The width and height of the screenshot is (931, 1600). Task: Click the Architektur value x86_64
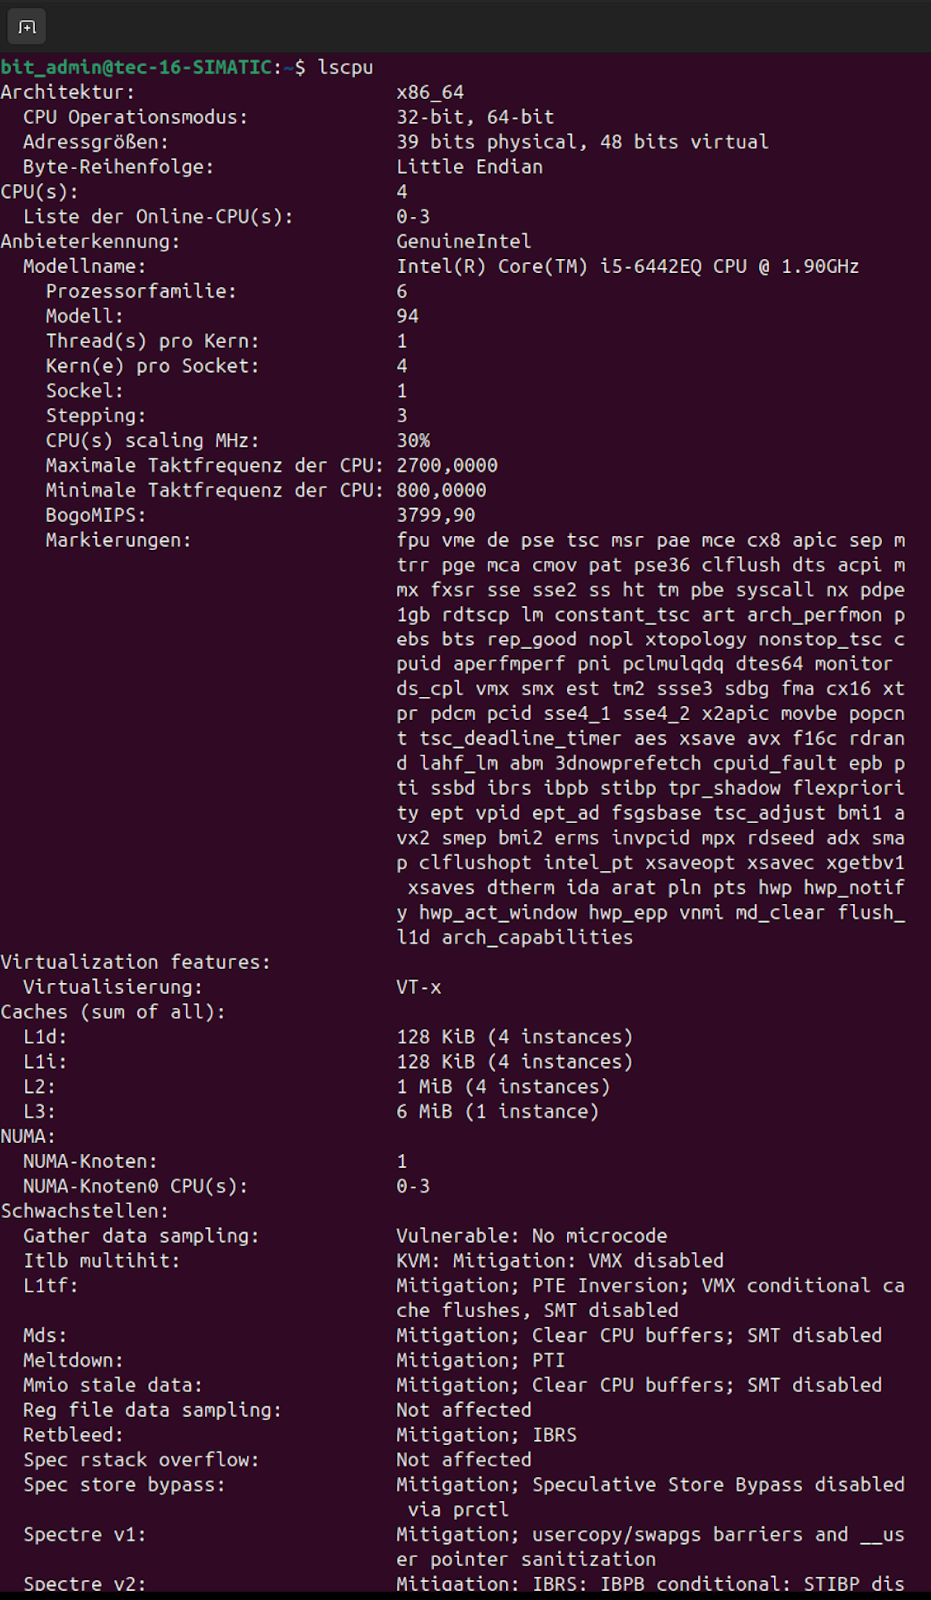(430, 92)
